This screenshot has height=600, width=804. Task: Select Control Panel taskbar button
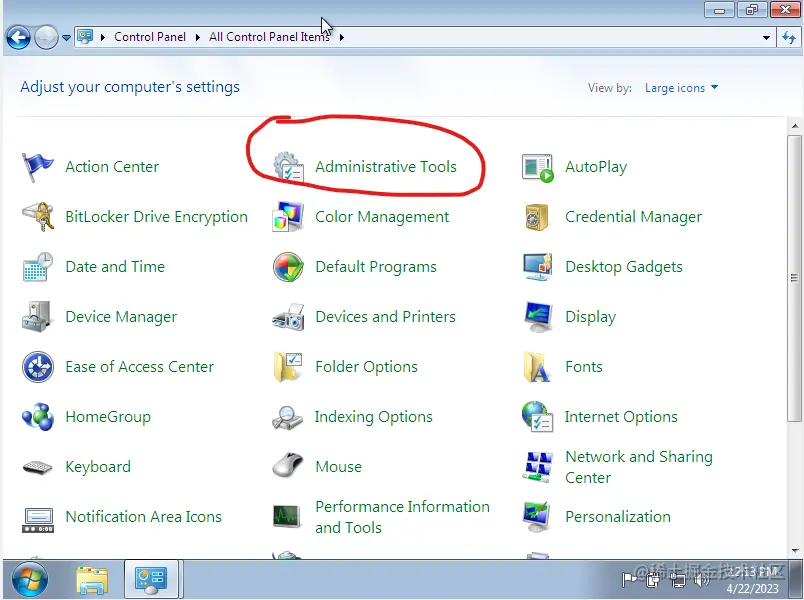pos(151,579)
